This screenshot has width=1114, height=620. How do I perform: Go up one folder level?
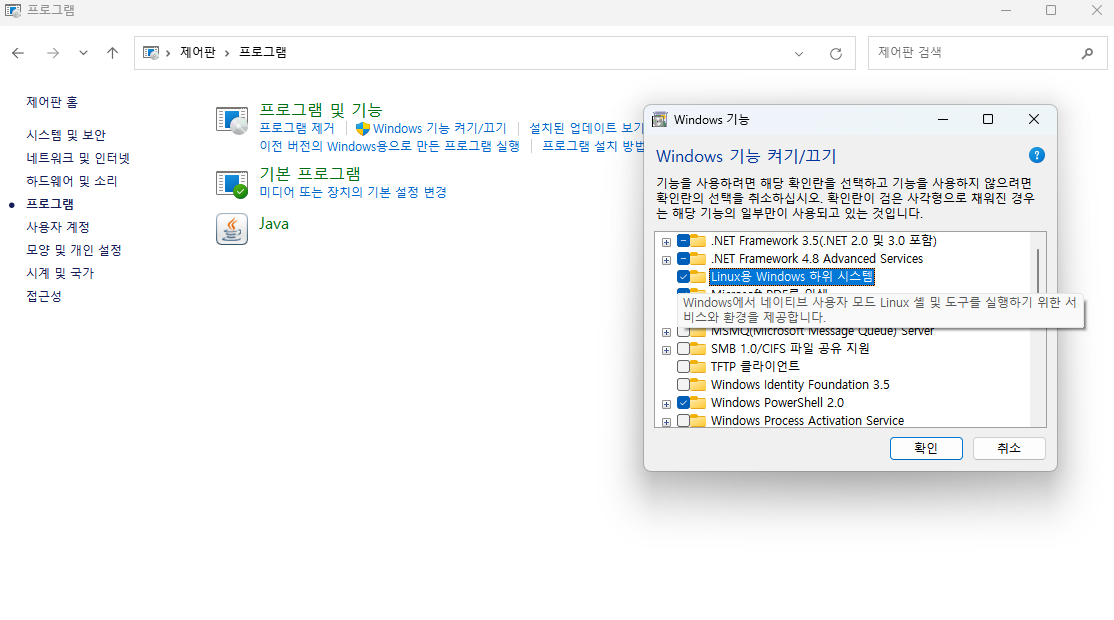pyautogui.click(x=112, y=53)
